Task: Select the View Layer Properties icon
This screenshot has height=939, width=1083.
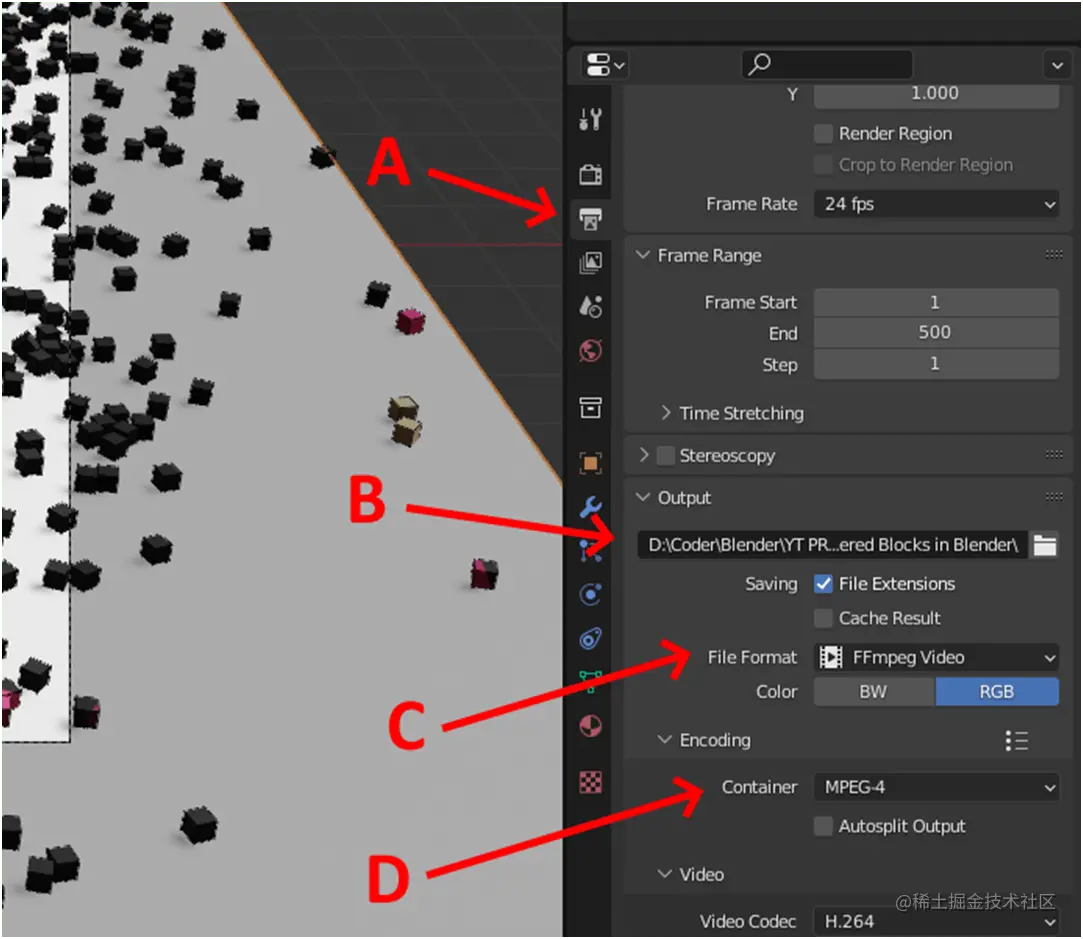Action: [x=590, y=262]
